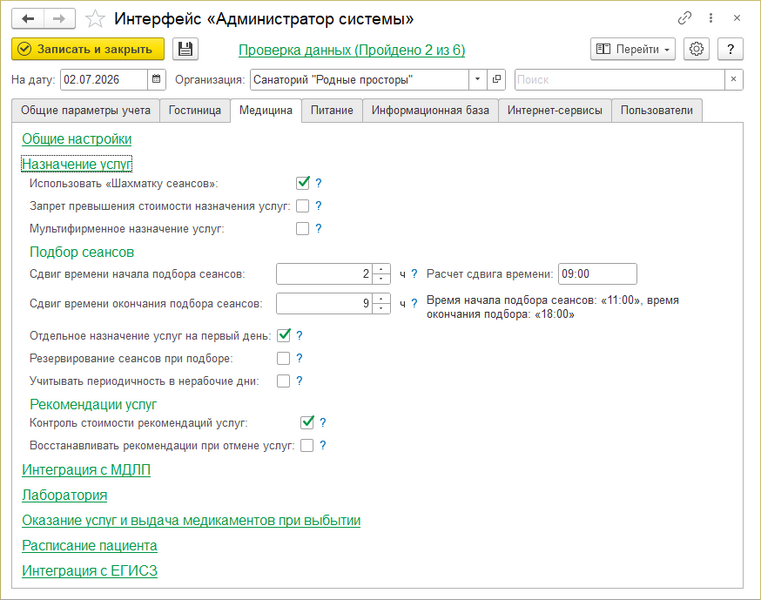
Task: Open the «Интернет-сервисы» tab
Action: (x=555, y=111)
